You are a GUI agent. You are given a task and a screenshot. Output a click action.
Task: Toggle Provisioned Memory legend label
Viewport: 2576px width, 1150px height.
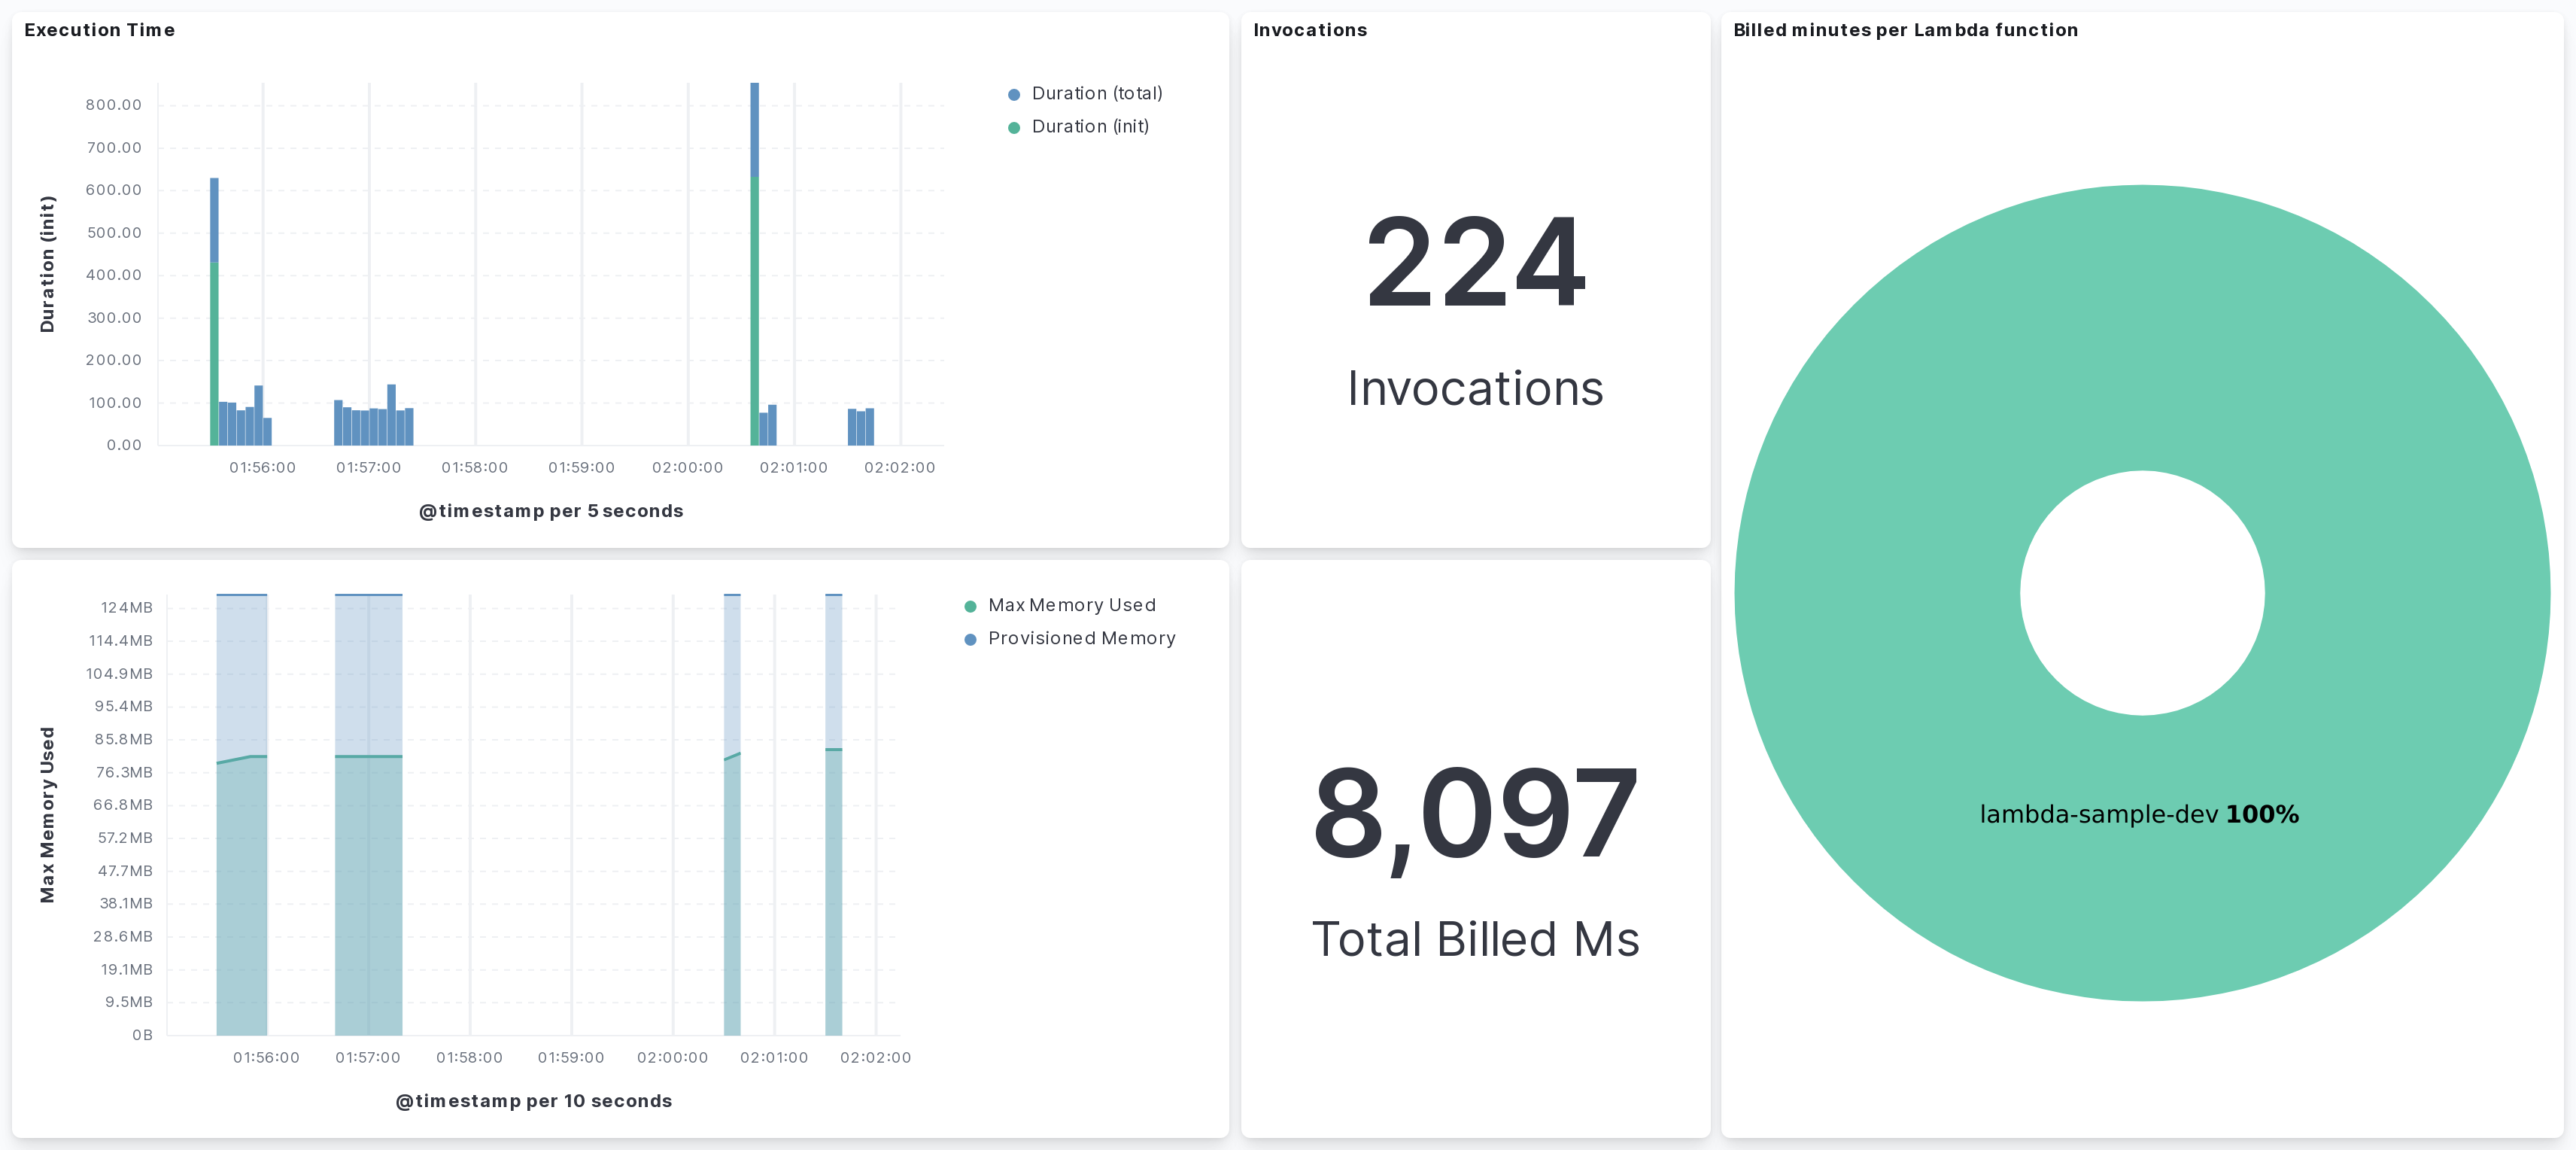[x=1081, y=638]
